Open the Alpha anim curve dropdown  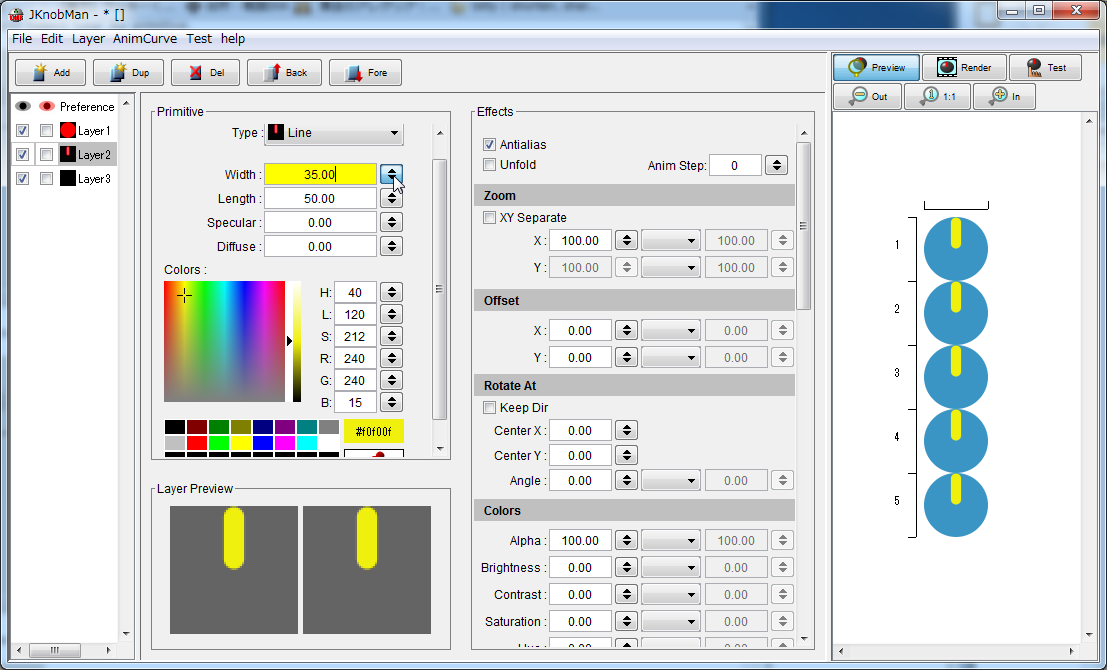[x=671, y=541]
